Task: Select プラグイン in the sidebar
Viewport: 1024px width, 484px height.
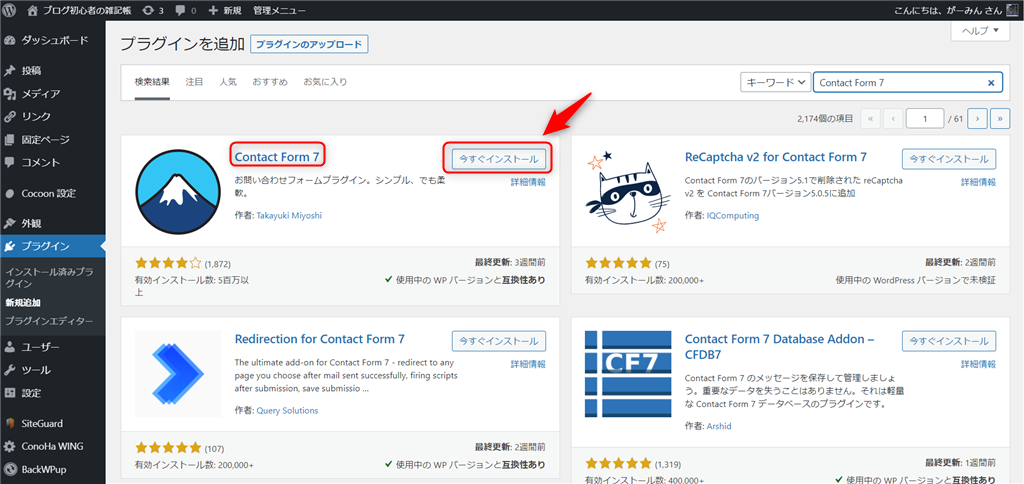Action: (x=52, y=246)
